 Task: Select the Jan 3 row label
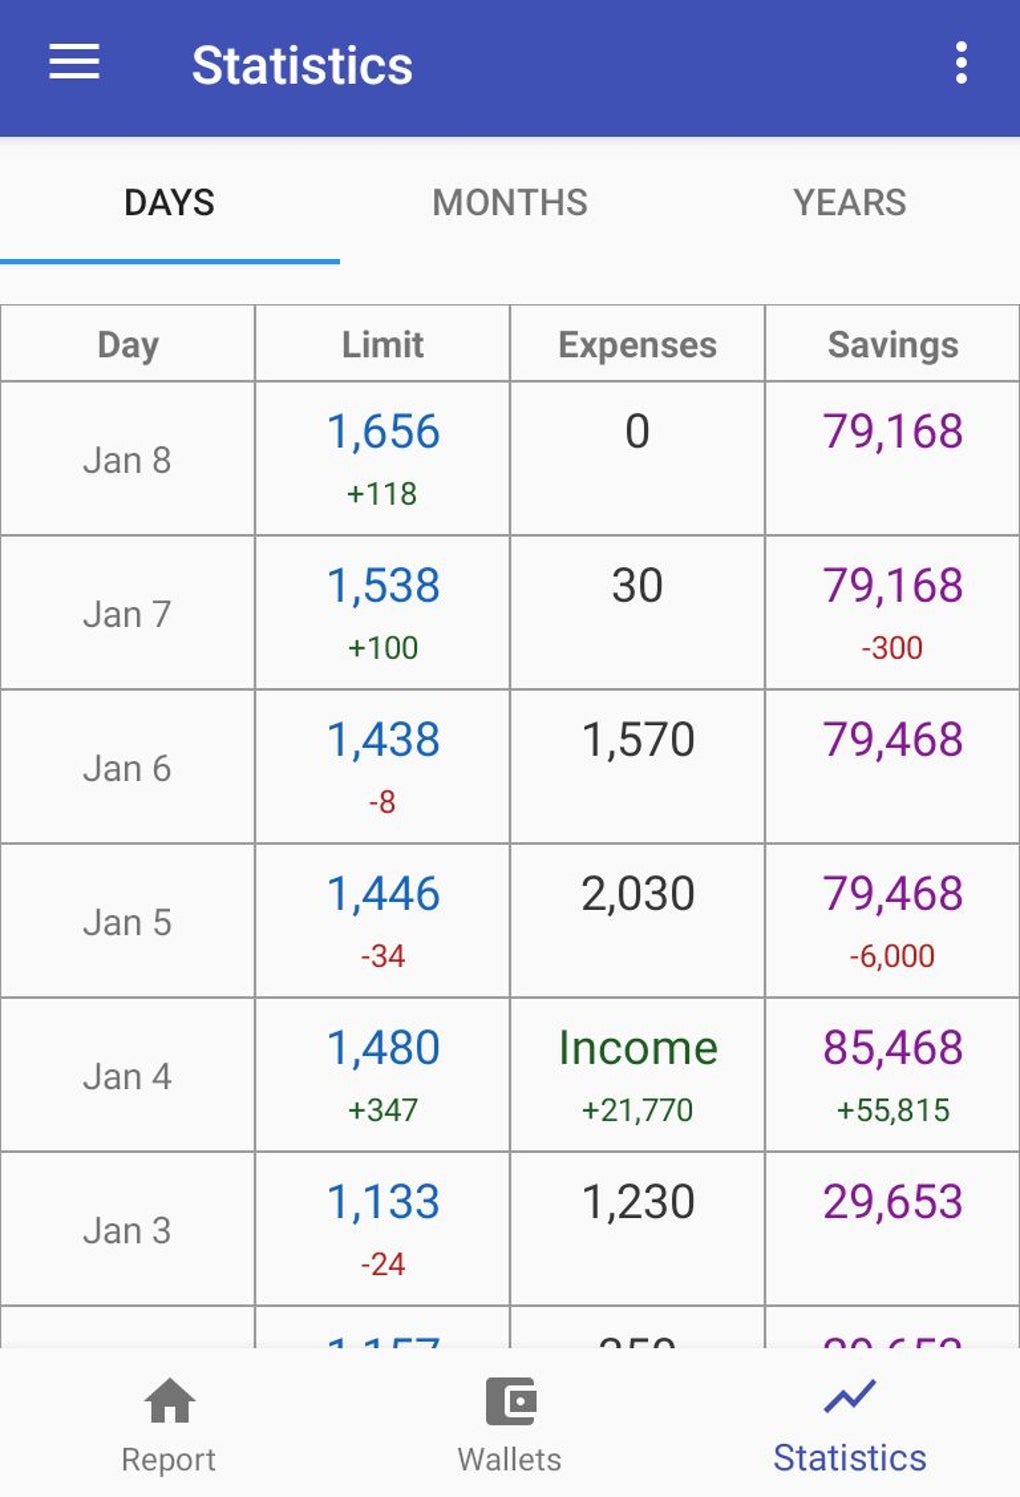128,1230
